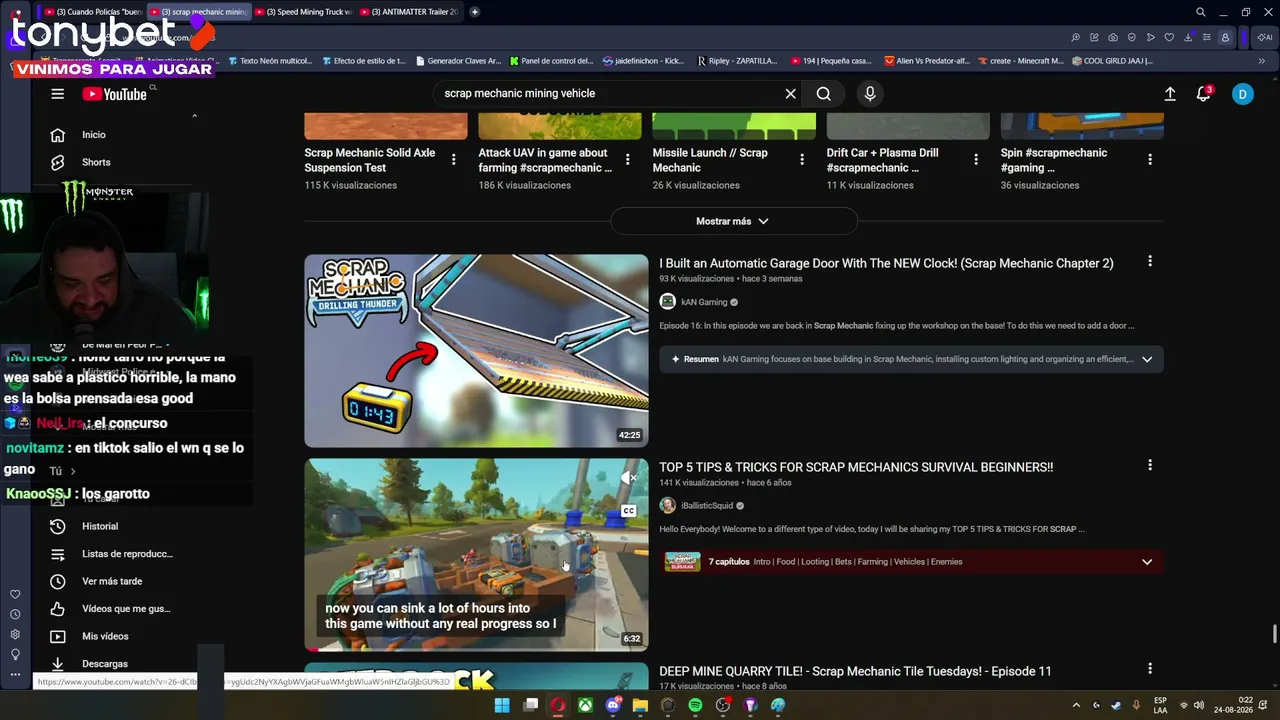Open options for Missile Launch short

pos(802,160)
